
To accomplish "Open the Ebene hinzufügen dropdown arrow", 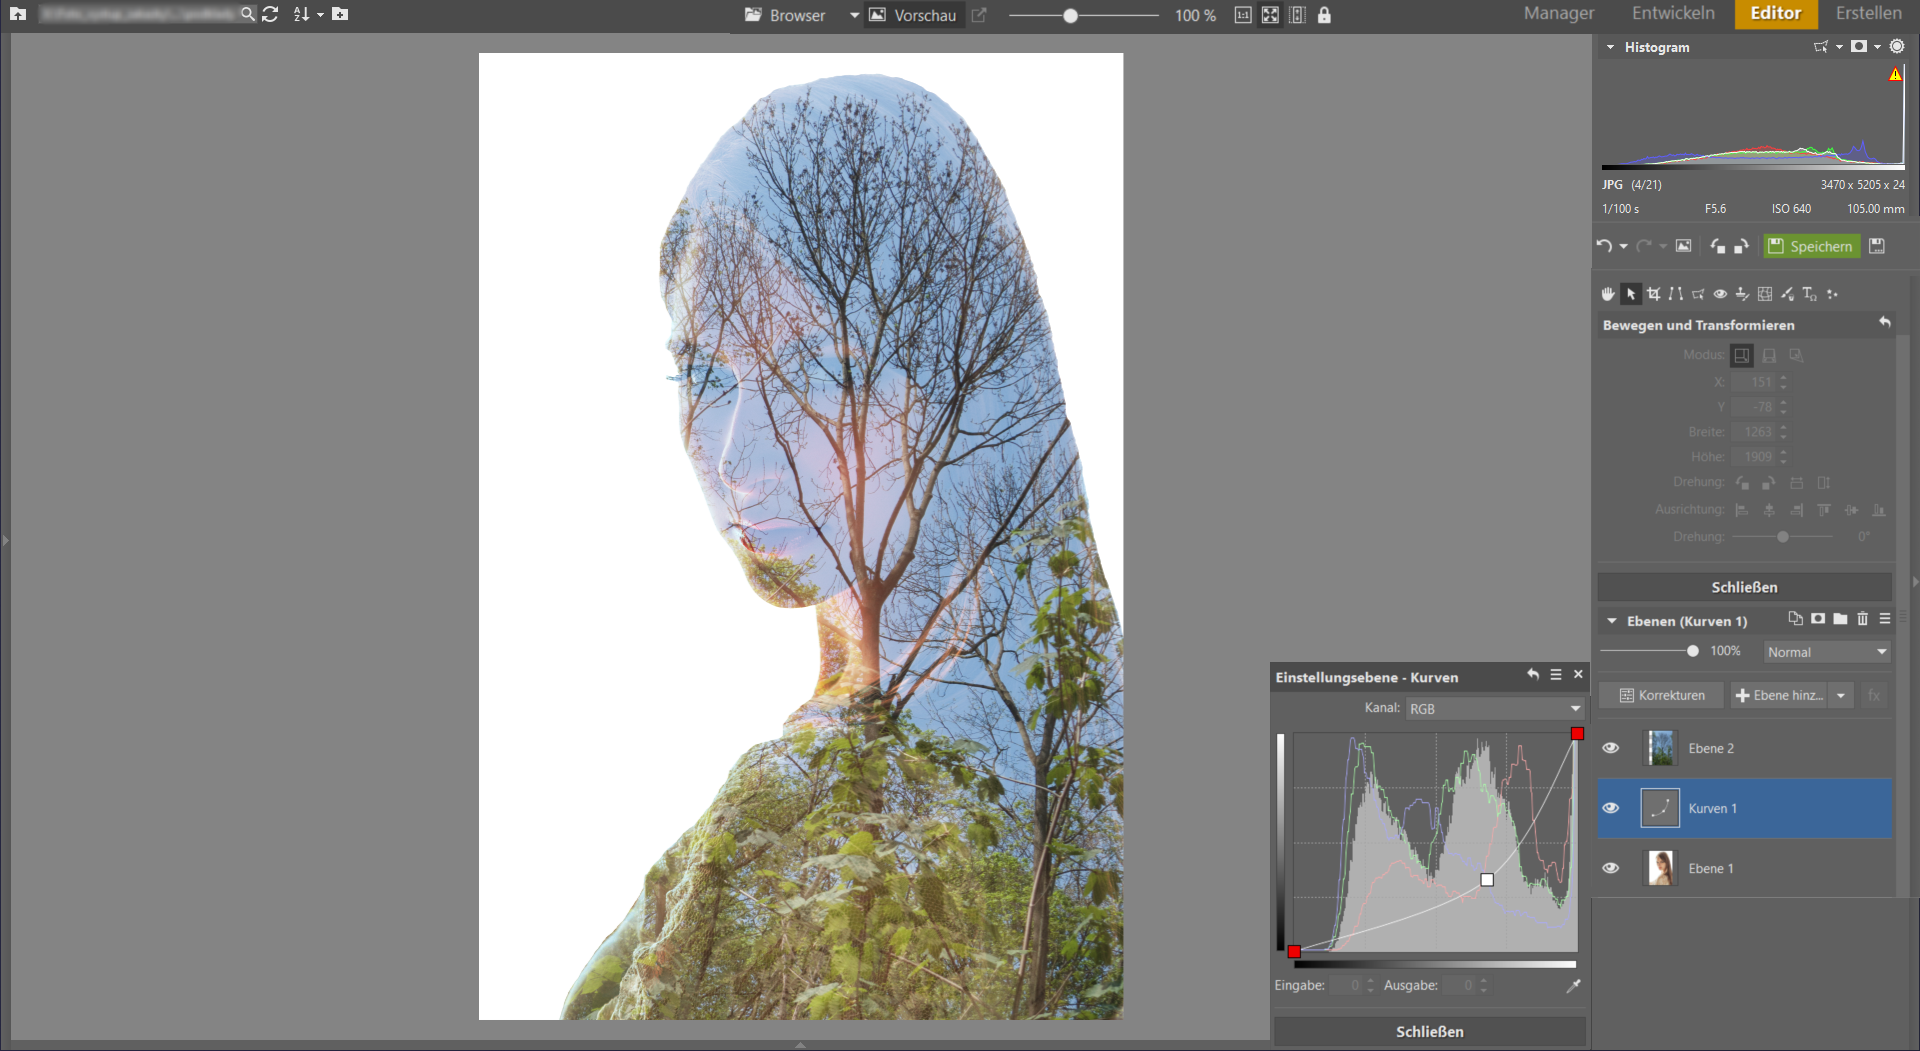I will [1841, 695].
